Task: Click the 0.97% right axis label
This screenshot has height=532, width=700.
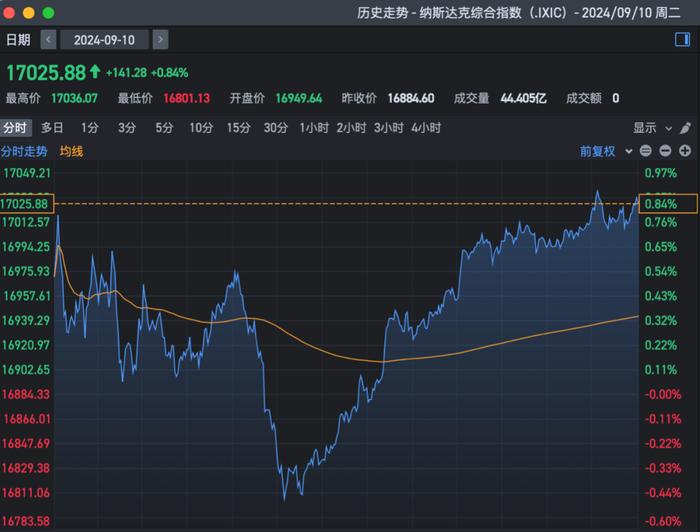Action: [661, 173]
